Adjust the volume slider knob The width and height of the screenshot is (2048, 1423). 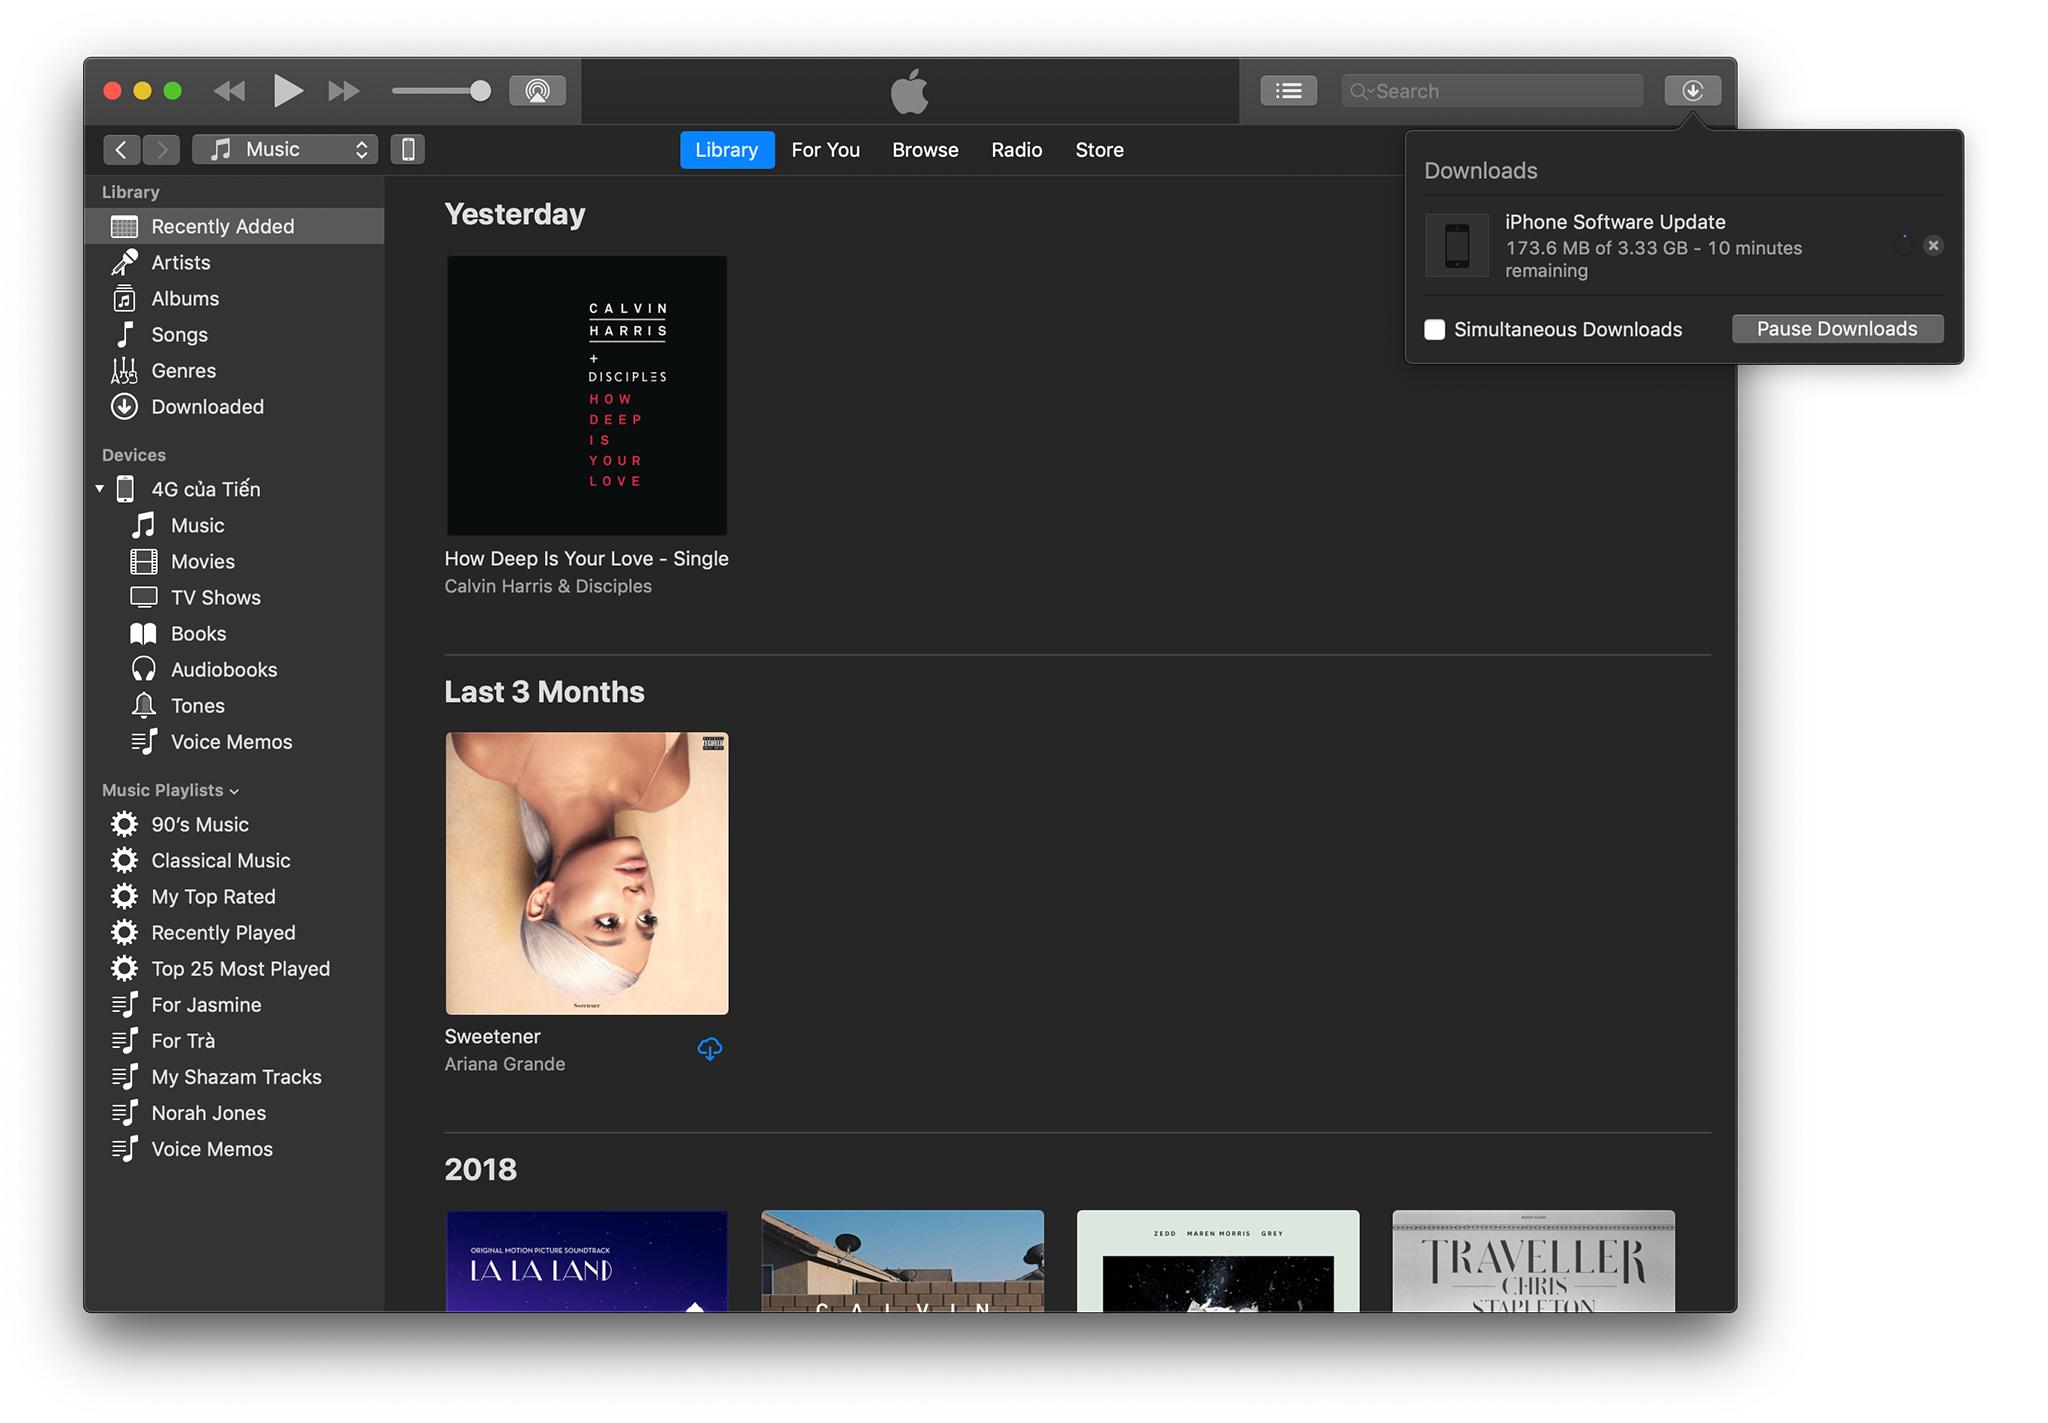click(480, 91)
